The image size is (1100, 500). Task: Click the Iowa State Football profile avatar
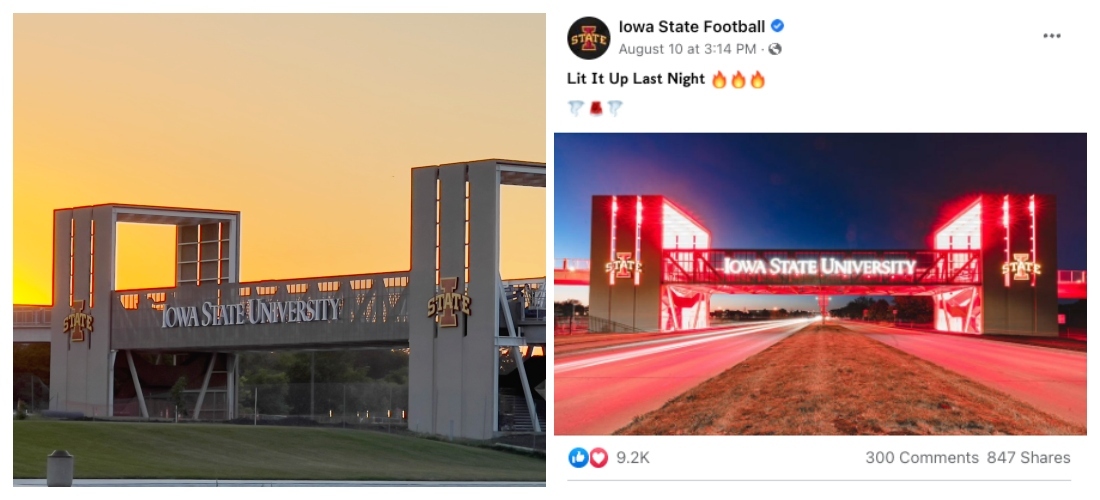coord(589,38)
